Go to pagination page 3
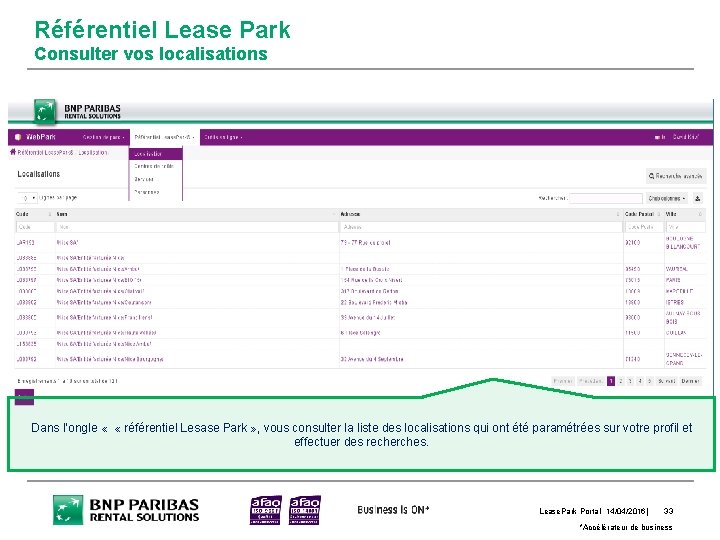This screenshot has height=540, width=720. [630, 381]
